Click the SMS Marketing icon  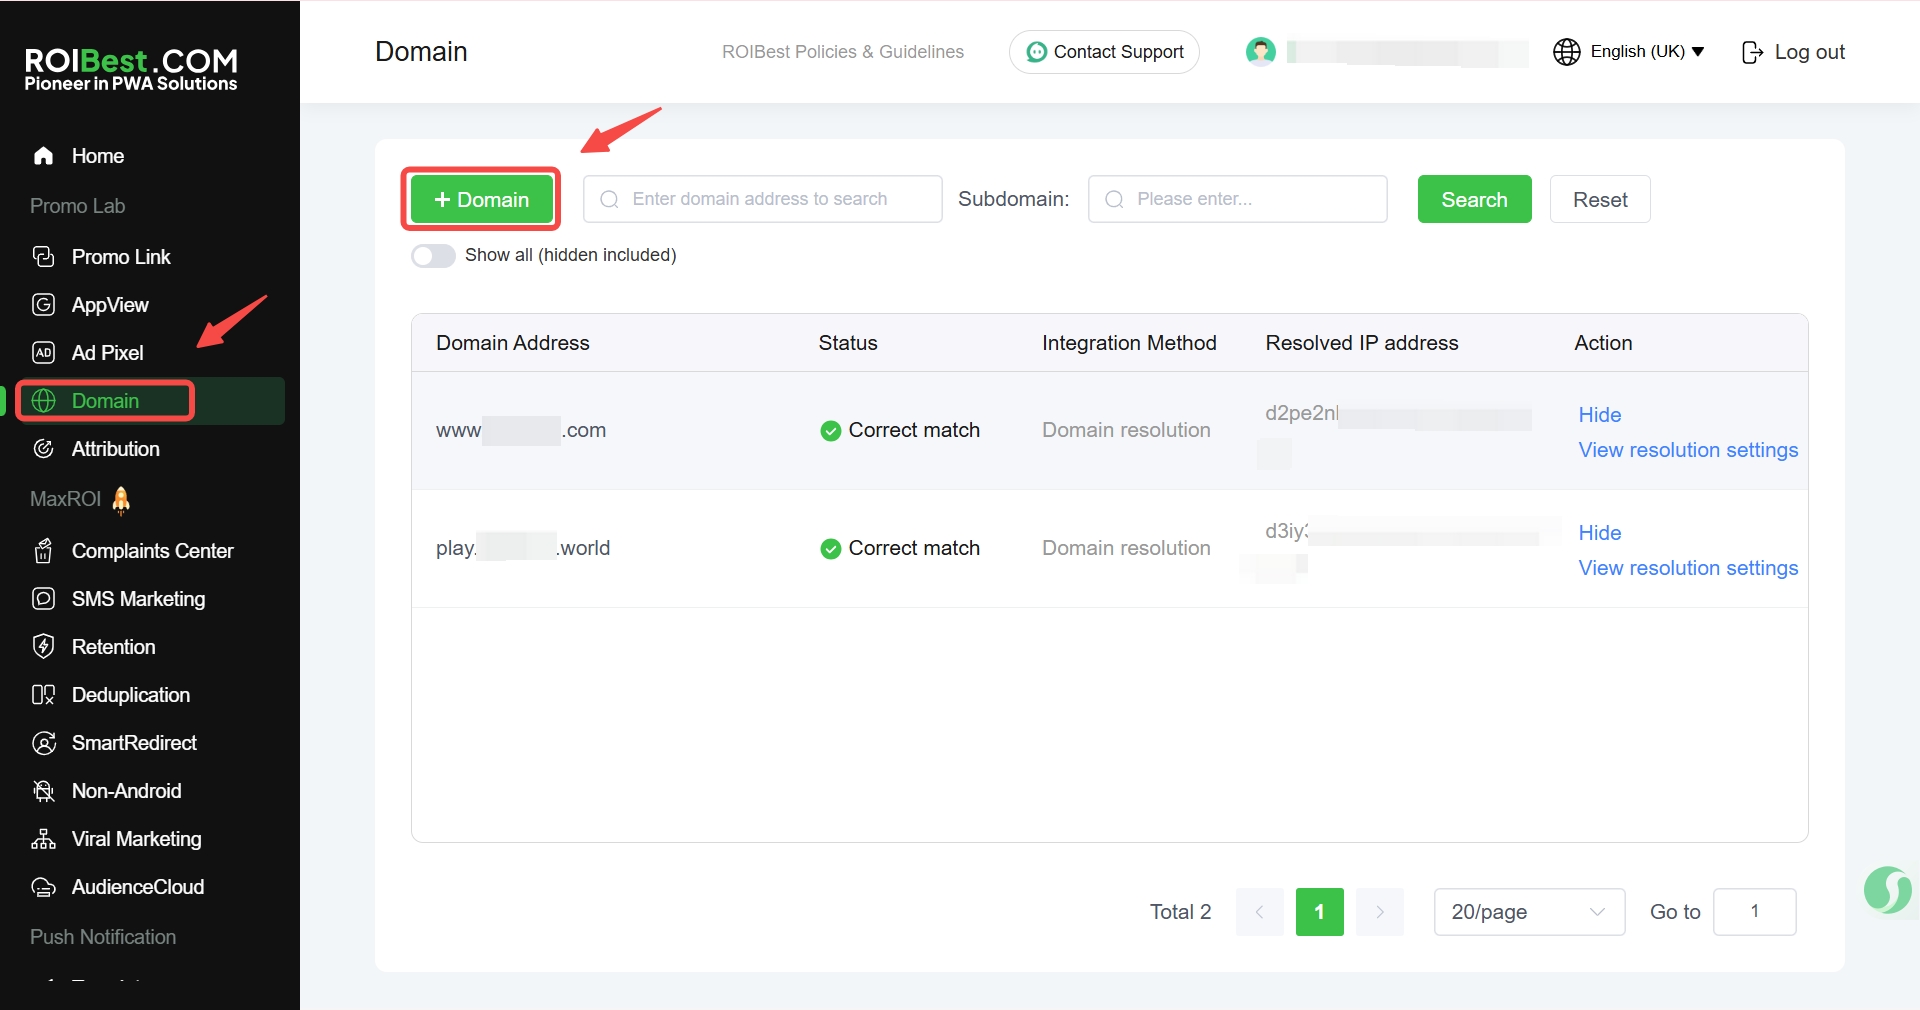[43, 599]
